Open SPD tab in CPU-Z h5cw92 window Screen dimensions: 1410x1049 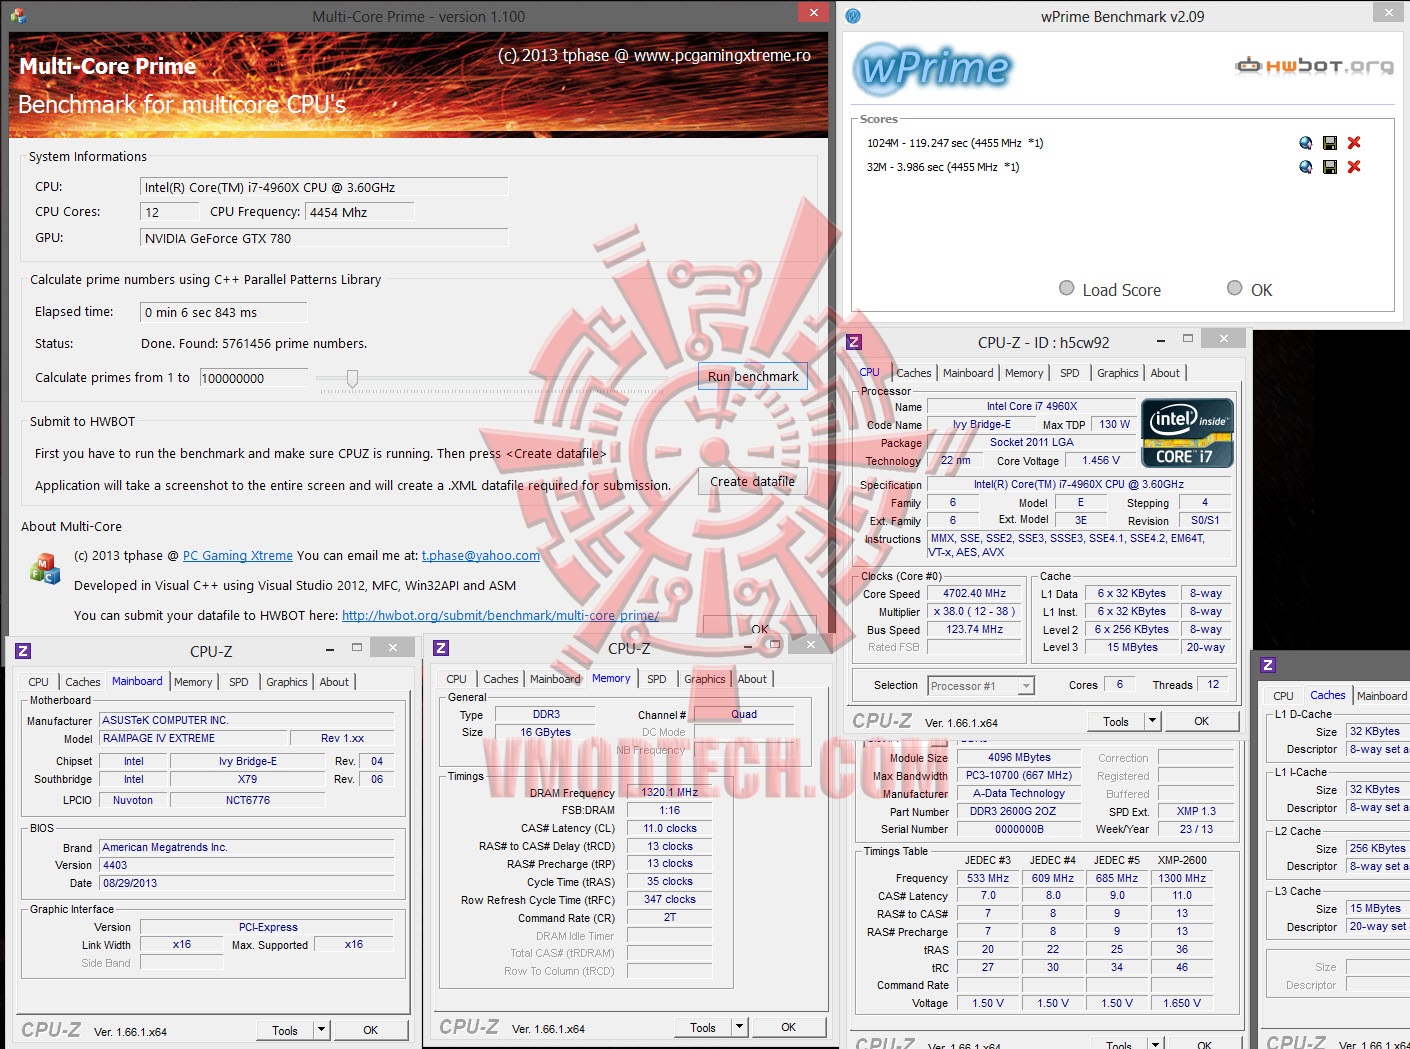point(1070,373)
